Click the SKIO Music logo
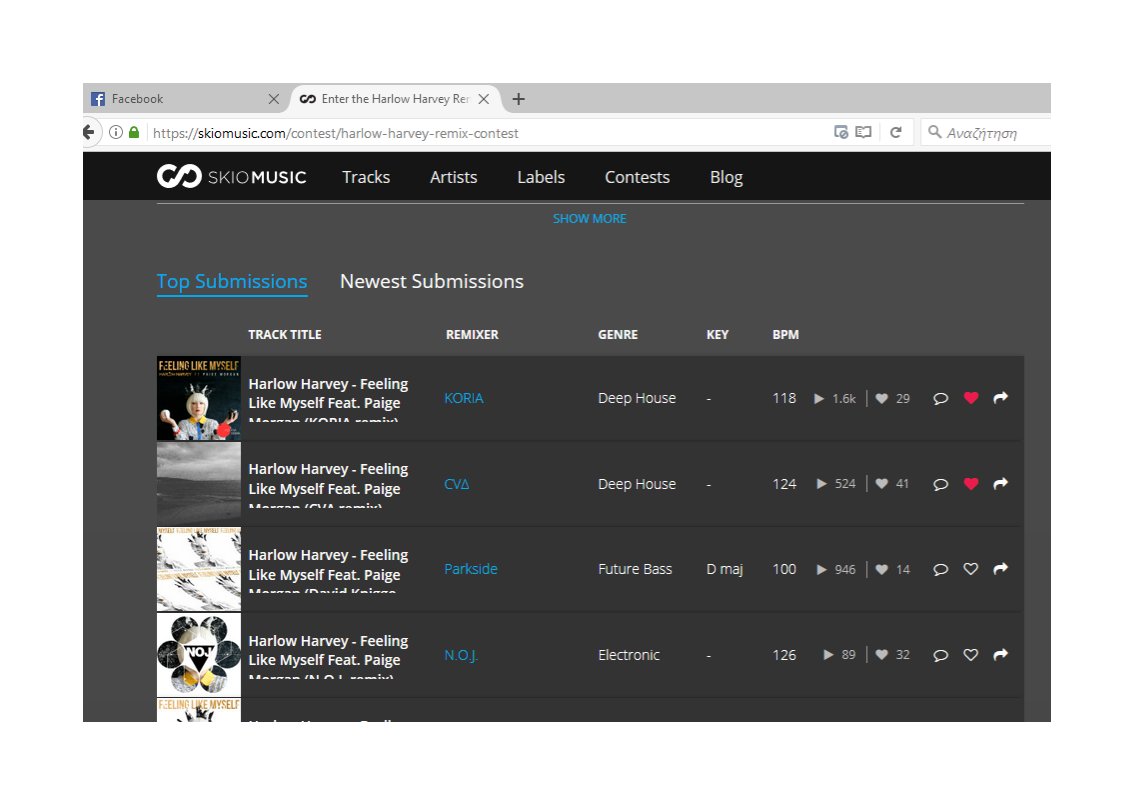The height and width of the screenshot is (793, 1122). (231, 177)
